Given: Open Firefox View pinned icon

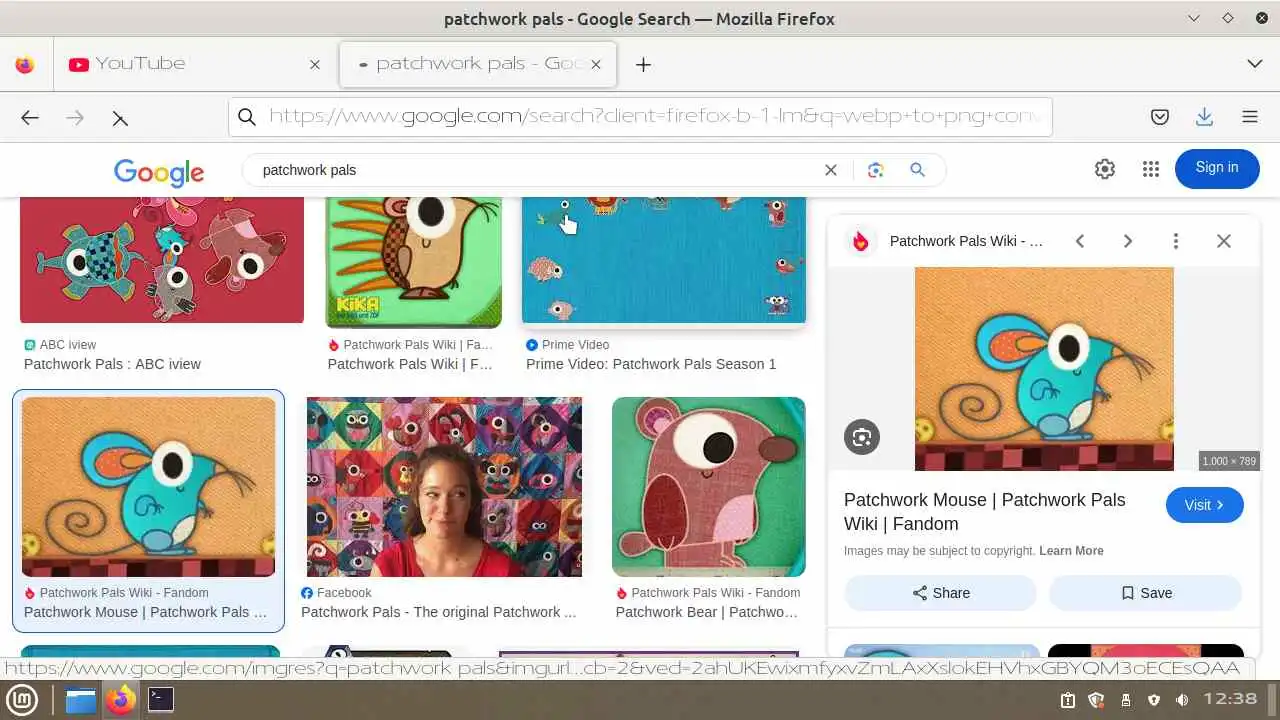Looking at the screenshot, I should (x=25, y=64).
